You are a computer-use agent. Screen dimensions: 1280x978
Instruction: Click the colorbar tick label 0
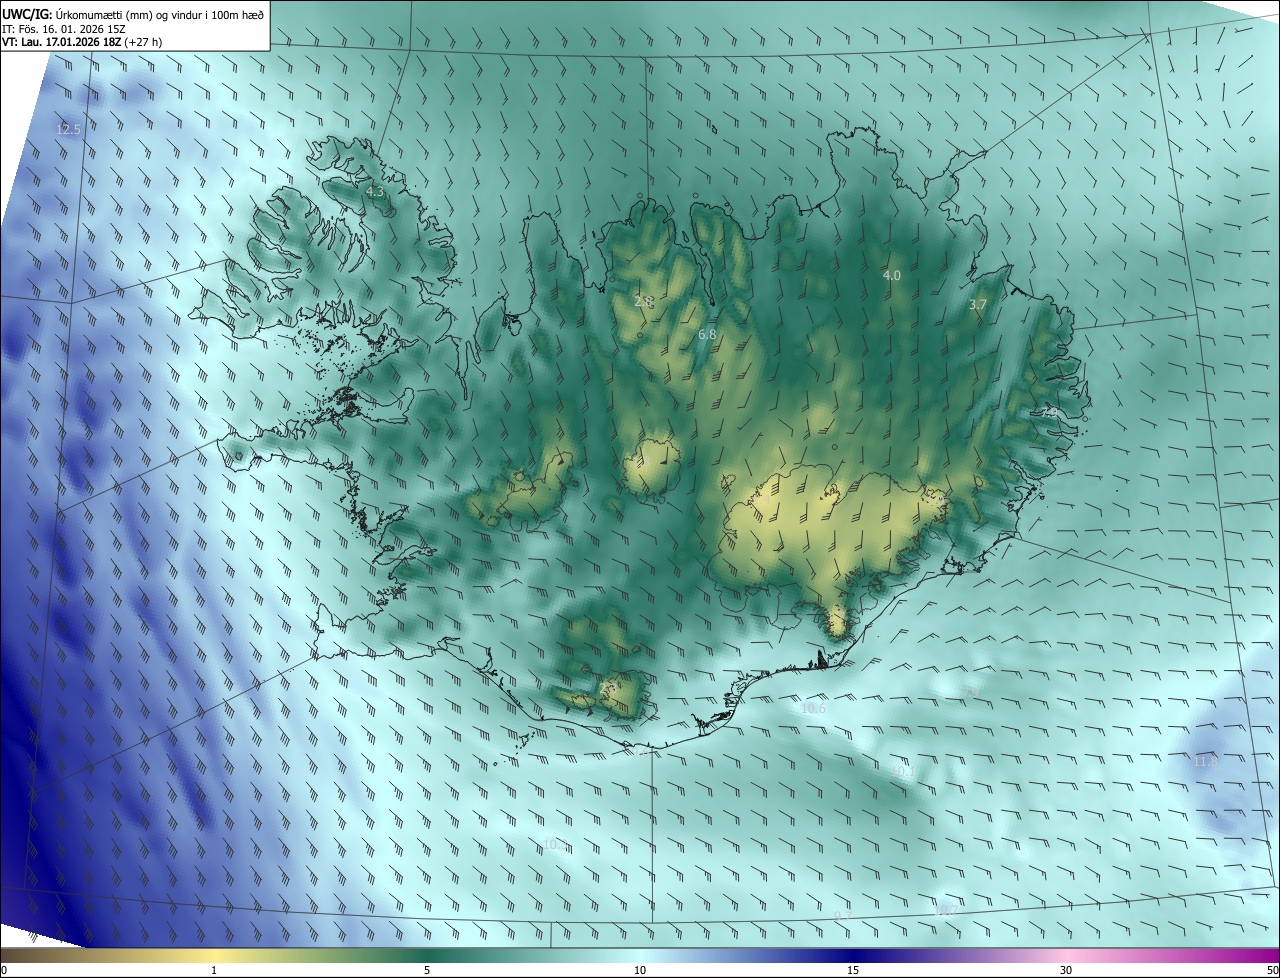tap(4, 971)
